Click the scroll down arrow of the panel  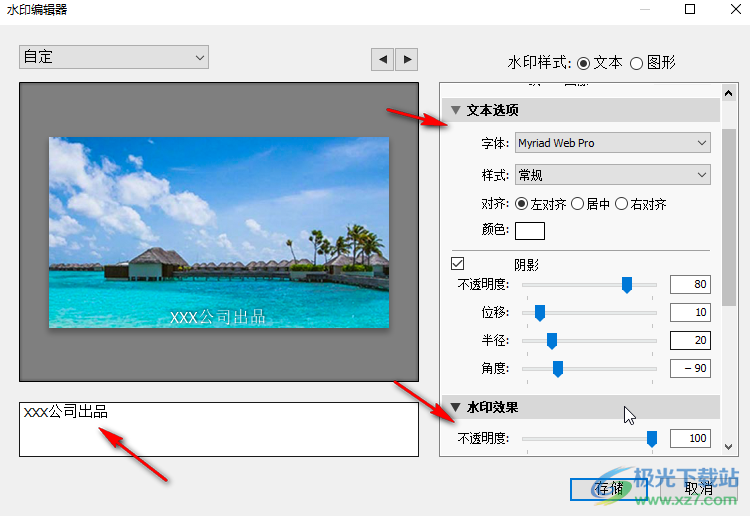click(728, 447)
